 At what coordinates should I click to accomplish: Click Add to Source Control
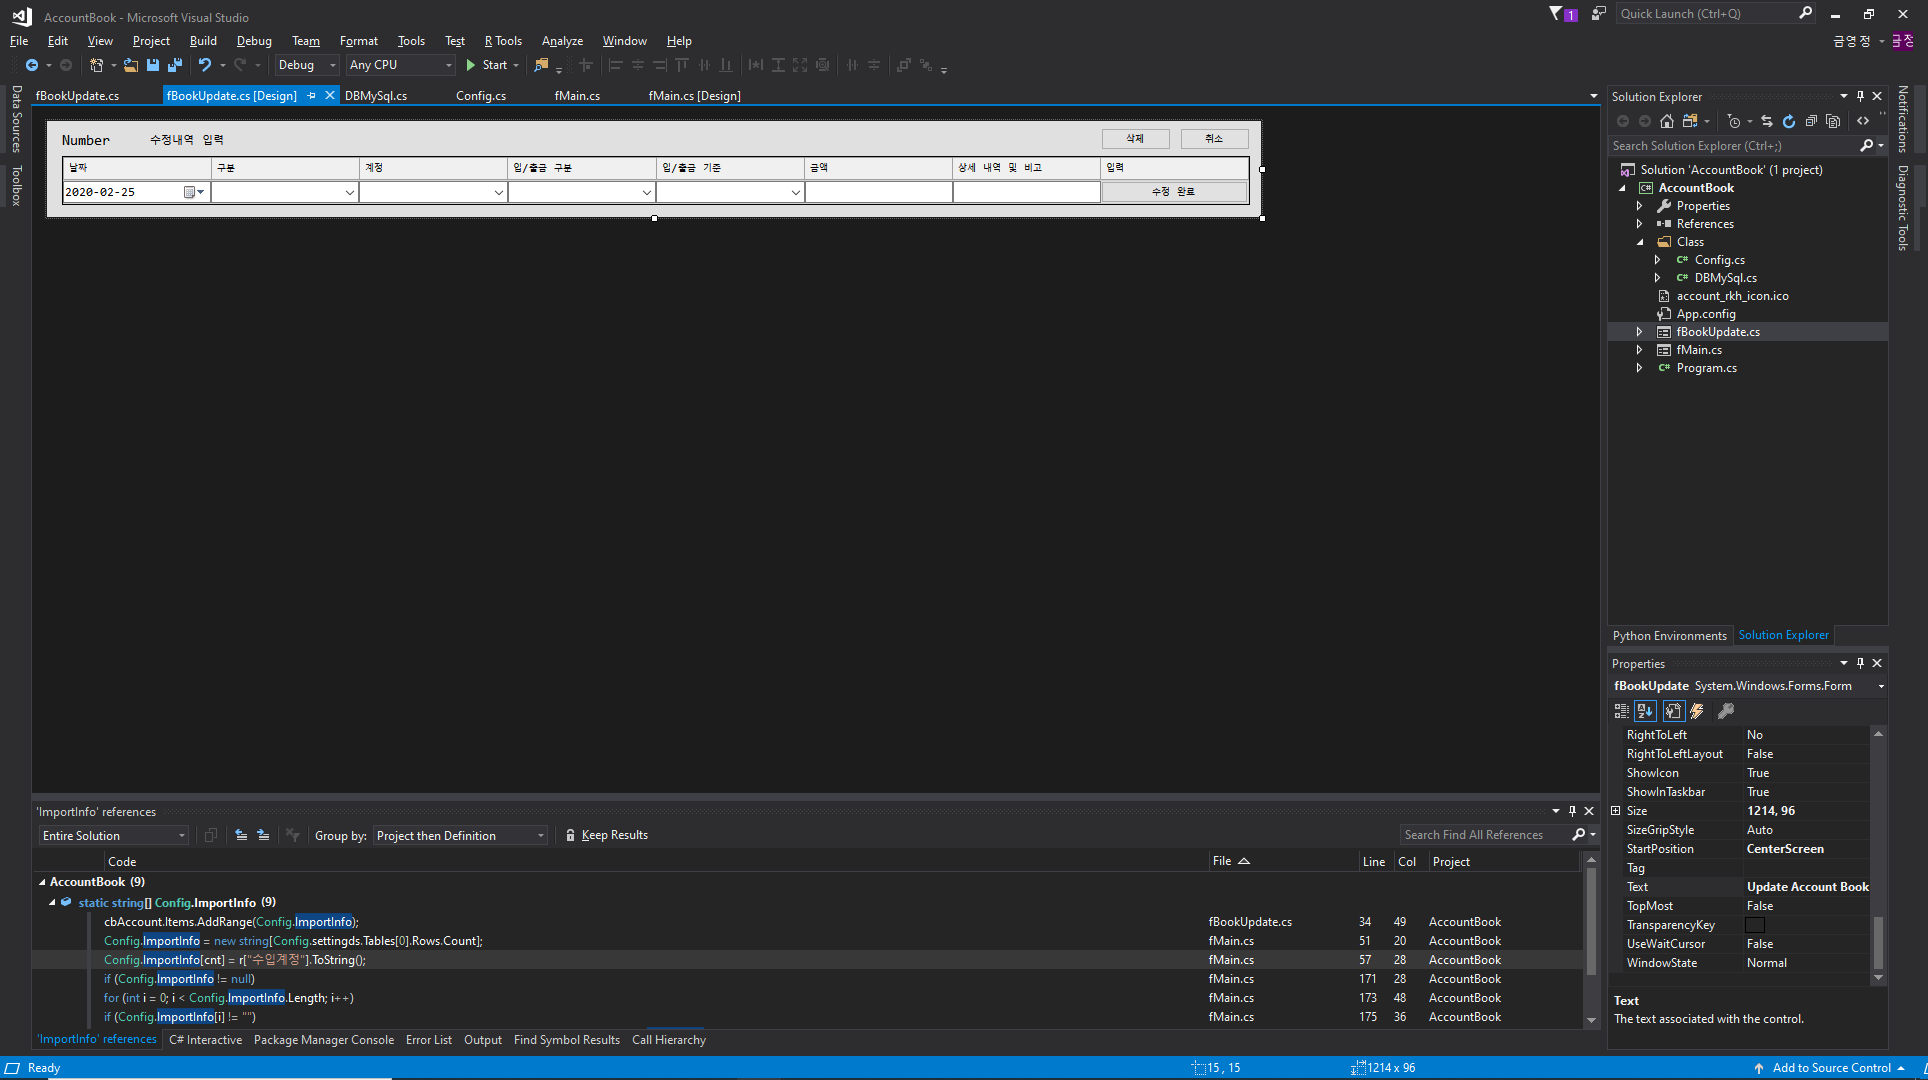click(1831, 1068)
